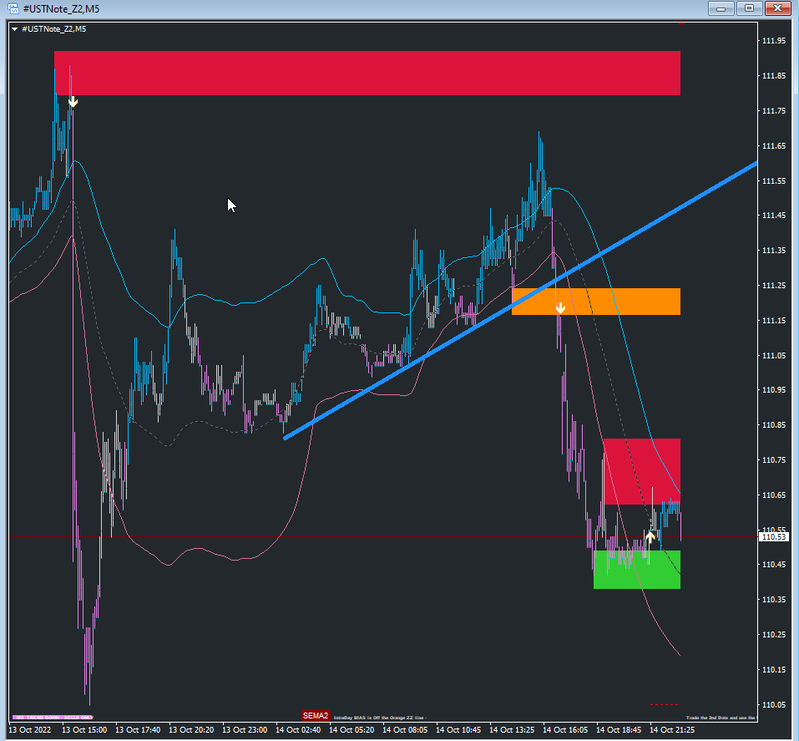
Task: Click the 111.95 price scale label
Action: click(774, 41)
